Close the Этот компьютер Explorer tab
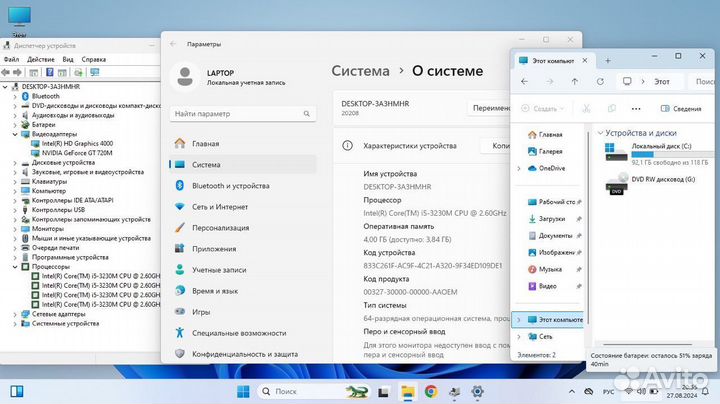Image resolution: width=720 pixels, height=404 pixels. [585, 61]
